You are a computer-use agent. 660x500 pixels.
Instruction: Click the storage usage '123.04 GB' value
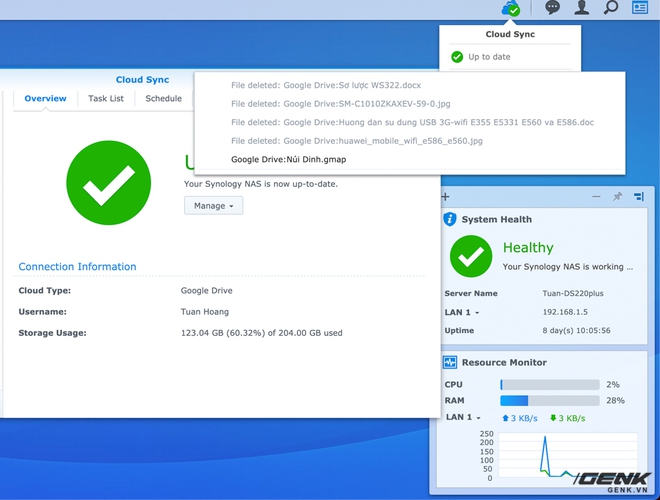coord(261,333)
